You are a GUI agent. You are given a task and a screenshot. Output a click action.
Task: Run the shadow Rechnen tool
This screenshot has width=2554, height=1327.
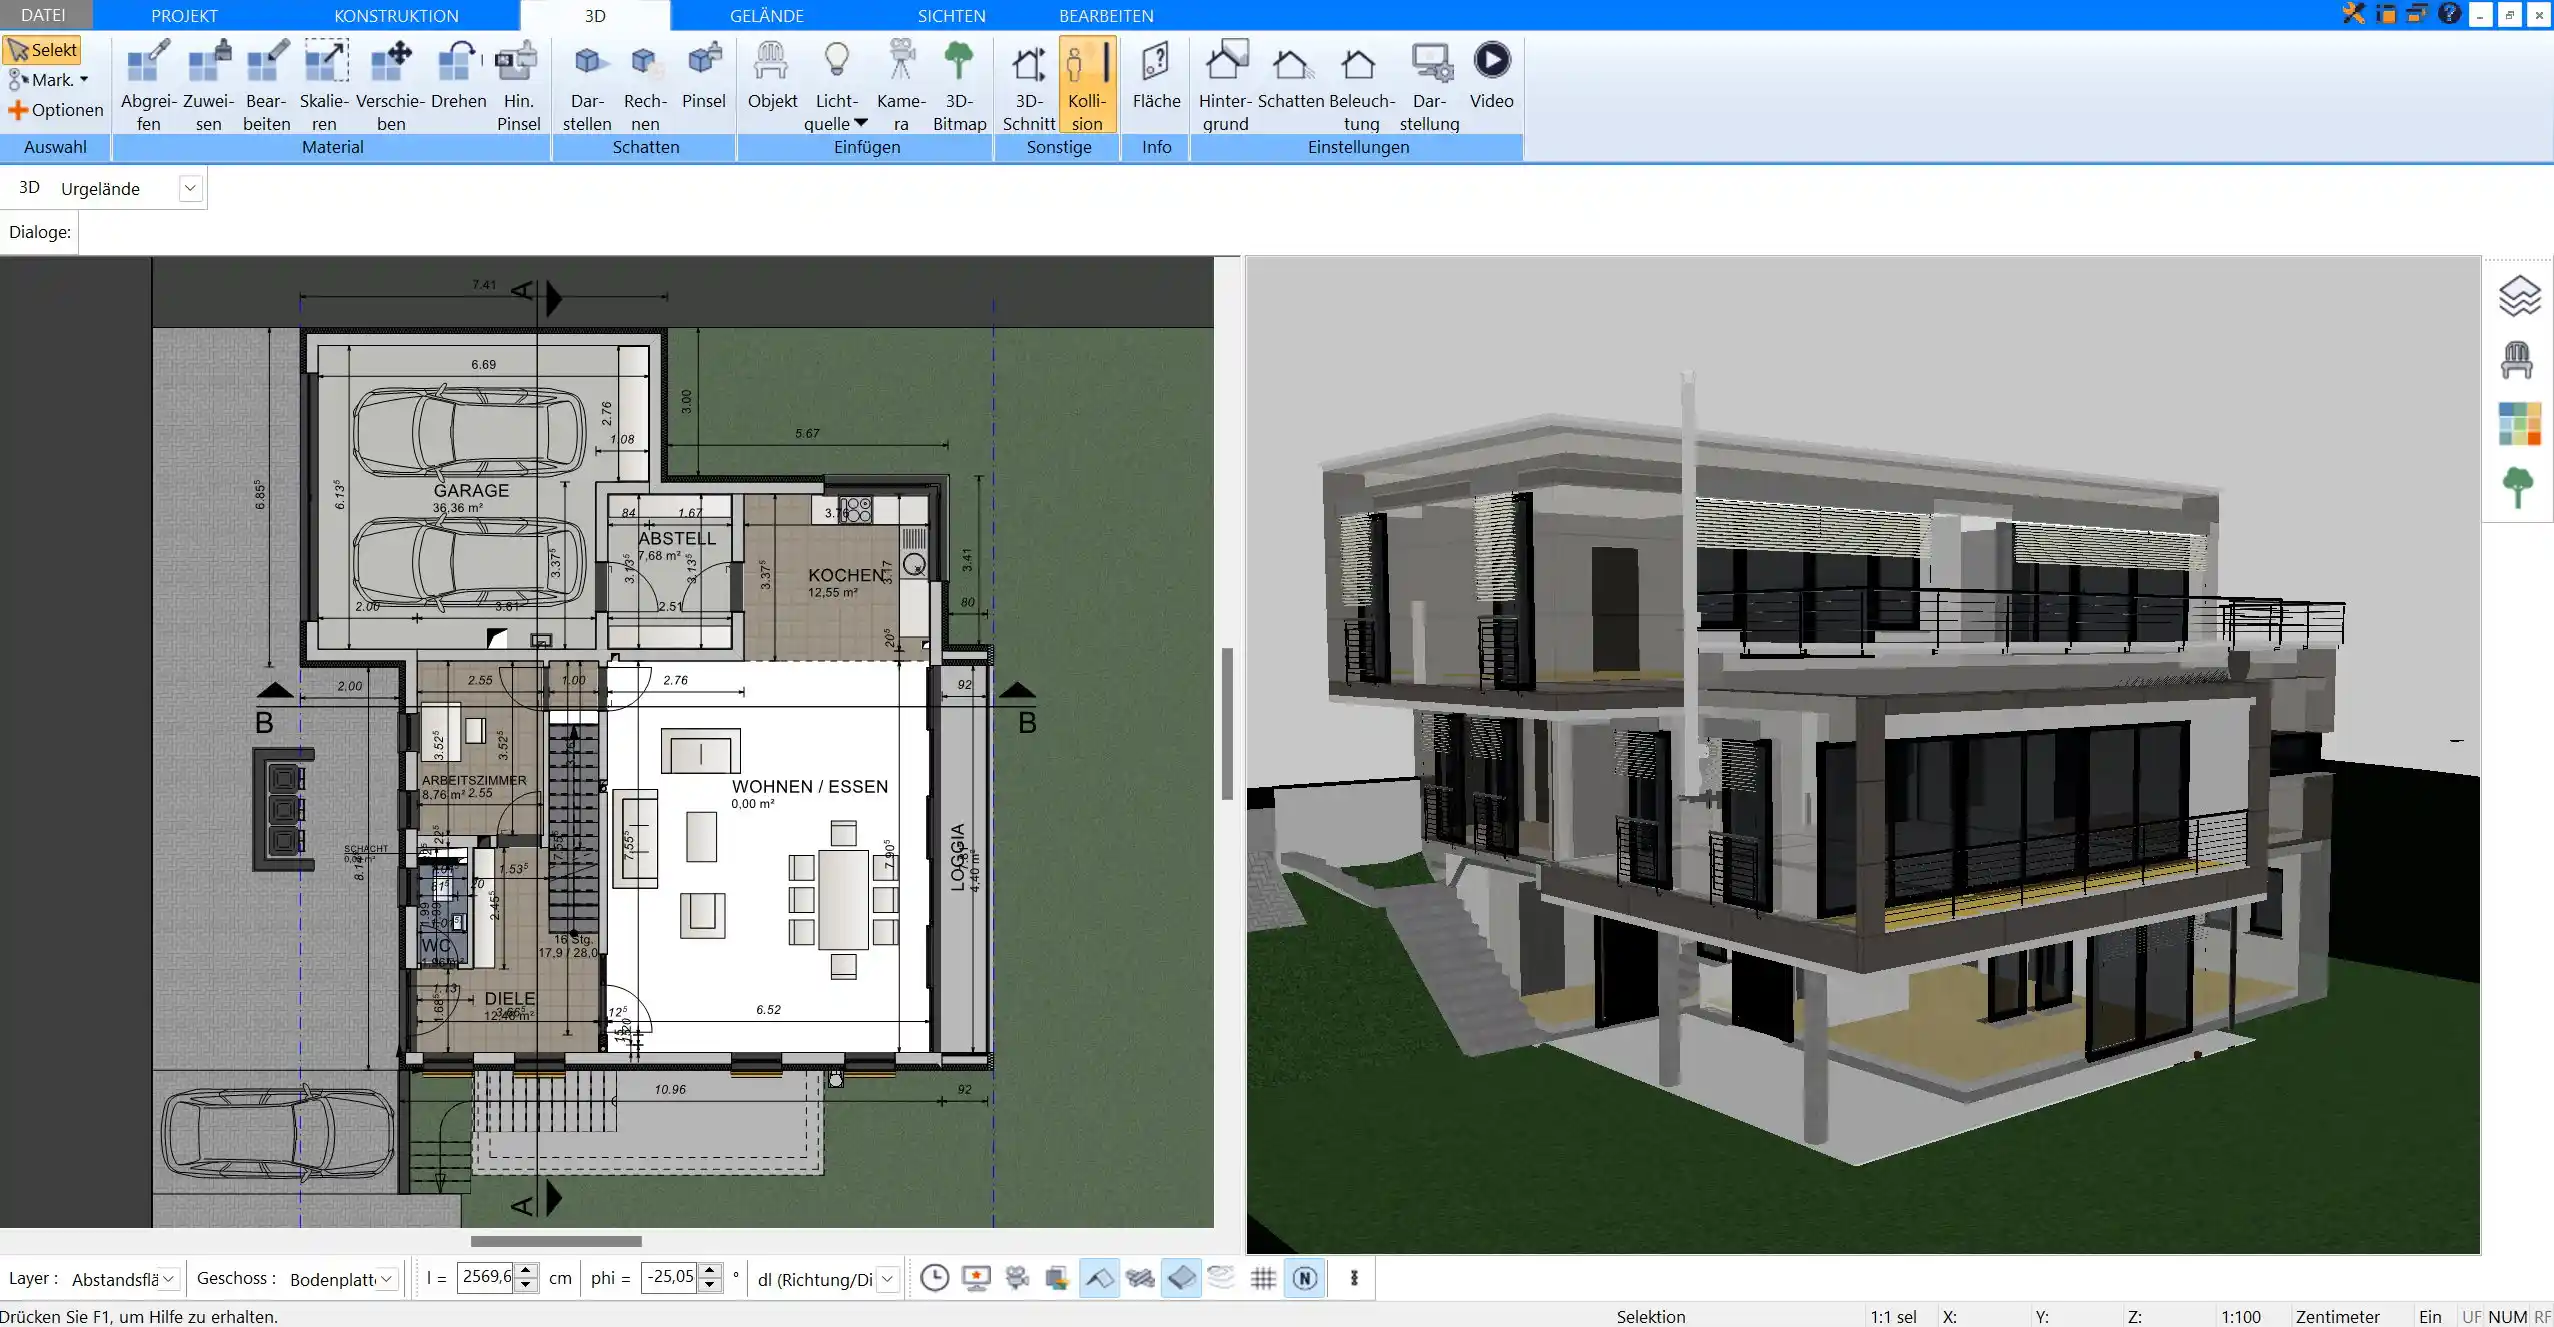645,85
